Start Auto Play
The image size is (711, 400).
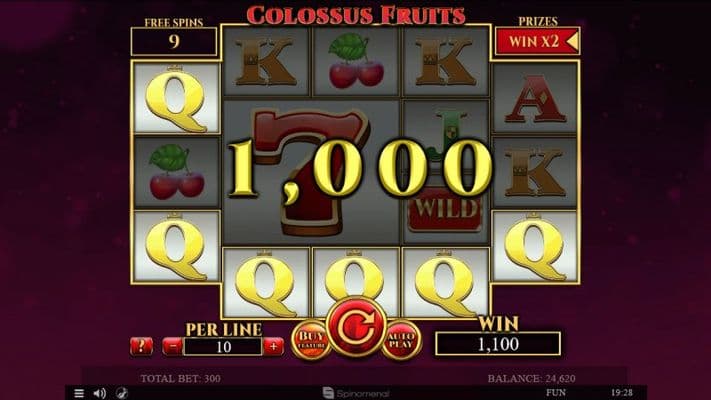[x=401, y=340]
